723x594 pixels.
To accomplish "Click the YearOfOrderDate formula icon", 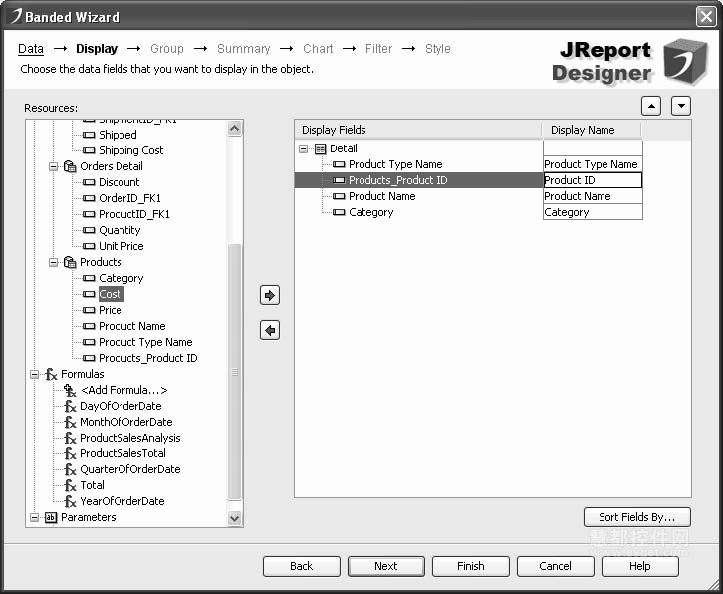I will pos(70,501).
